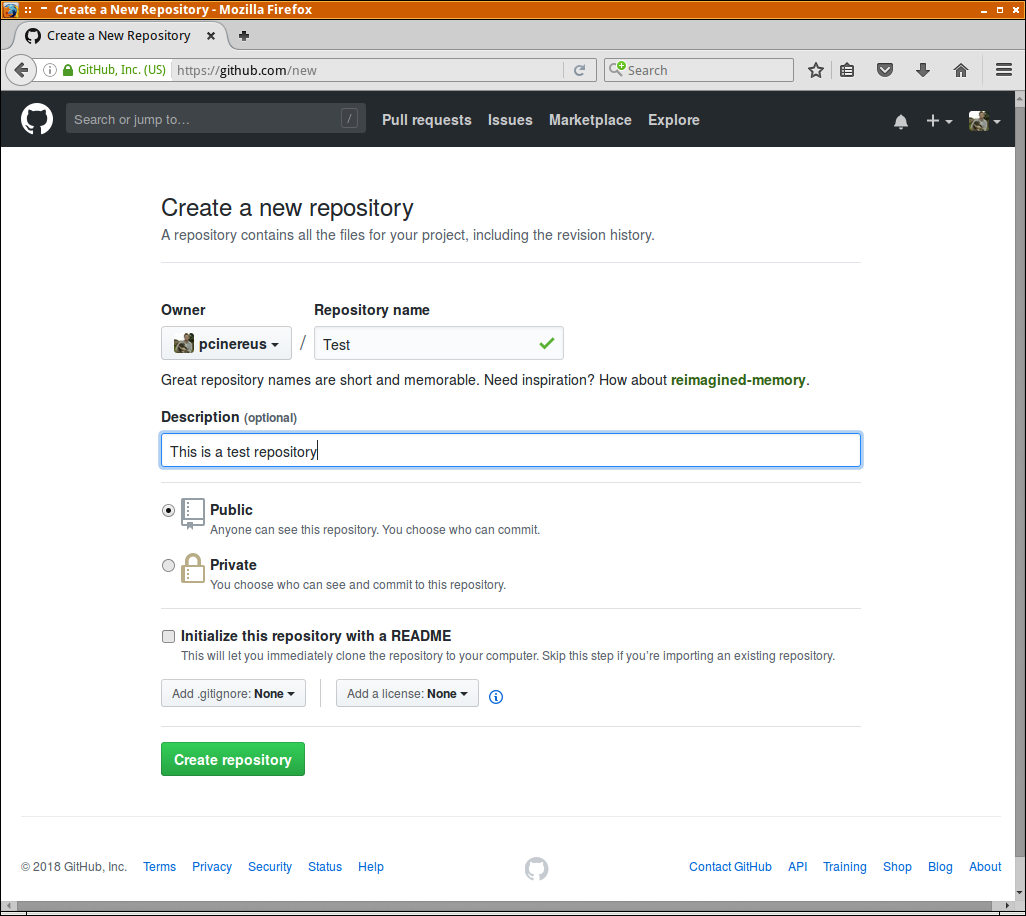This screenshot has width=1026, height=916.
Task: Open the notifications bell
Action: point(901,121)
